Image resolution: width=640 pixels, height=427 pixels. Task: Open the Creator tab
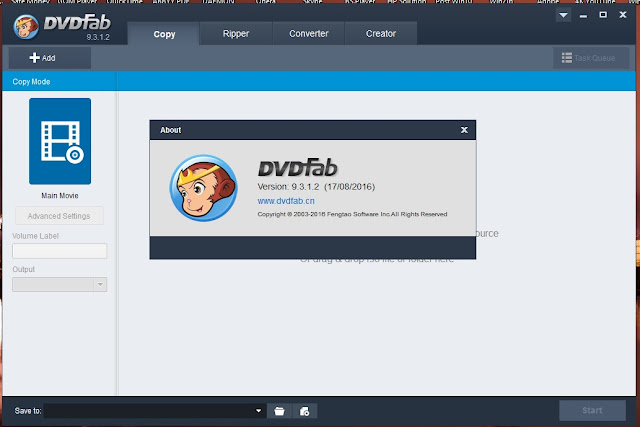(381, 33)
